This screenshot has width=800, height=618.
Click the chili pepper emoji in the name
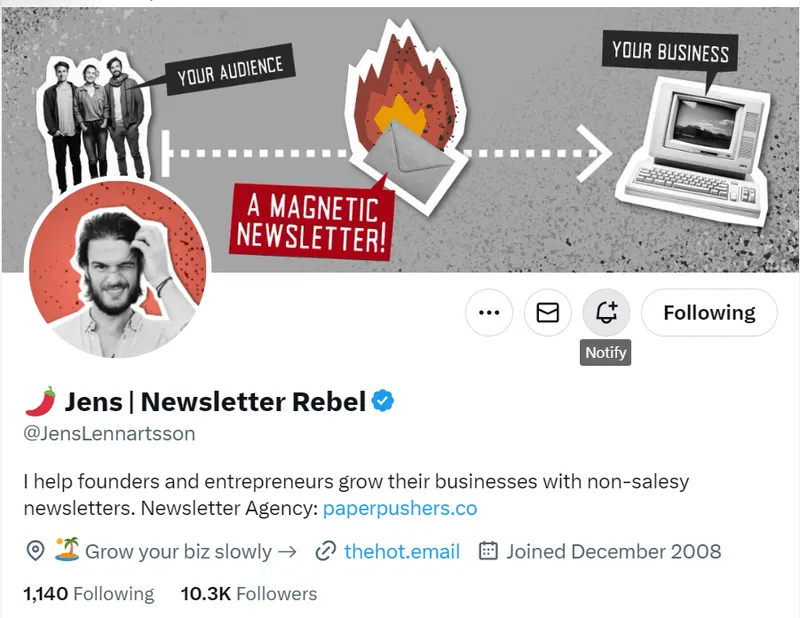pyautogui.click(x=40, y=402)
